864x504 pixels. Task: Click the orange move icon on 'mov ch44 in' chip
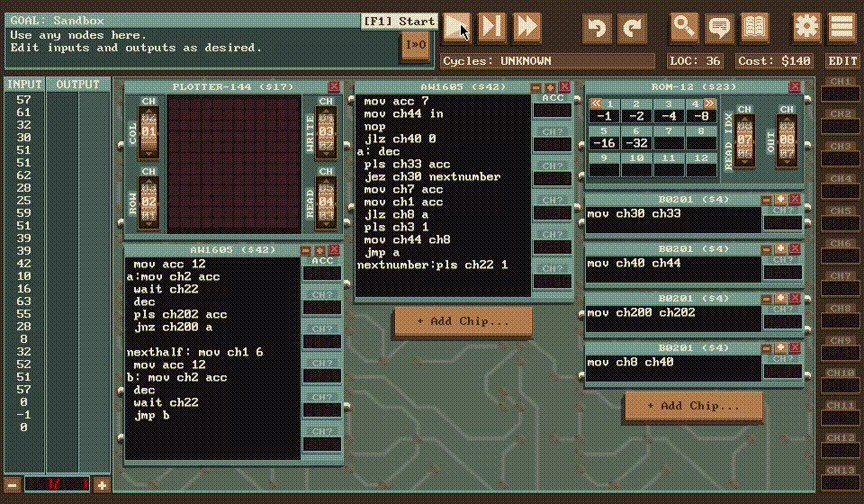point(550,87)
